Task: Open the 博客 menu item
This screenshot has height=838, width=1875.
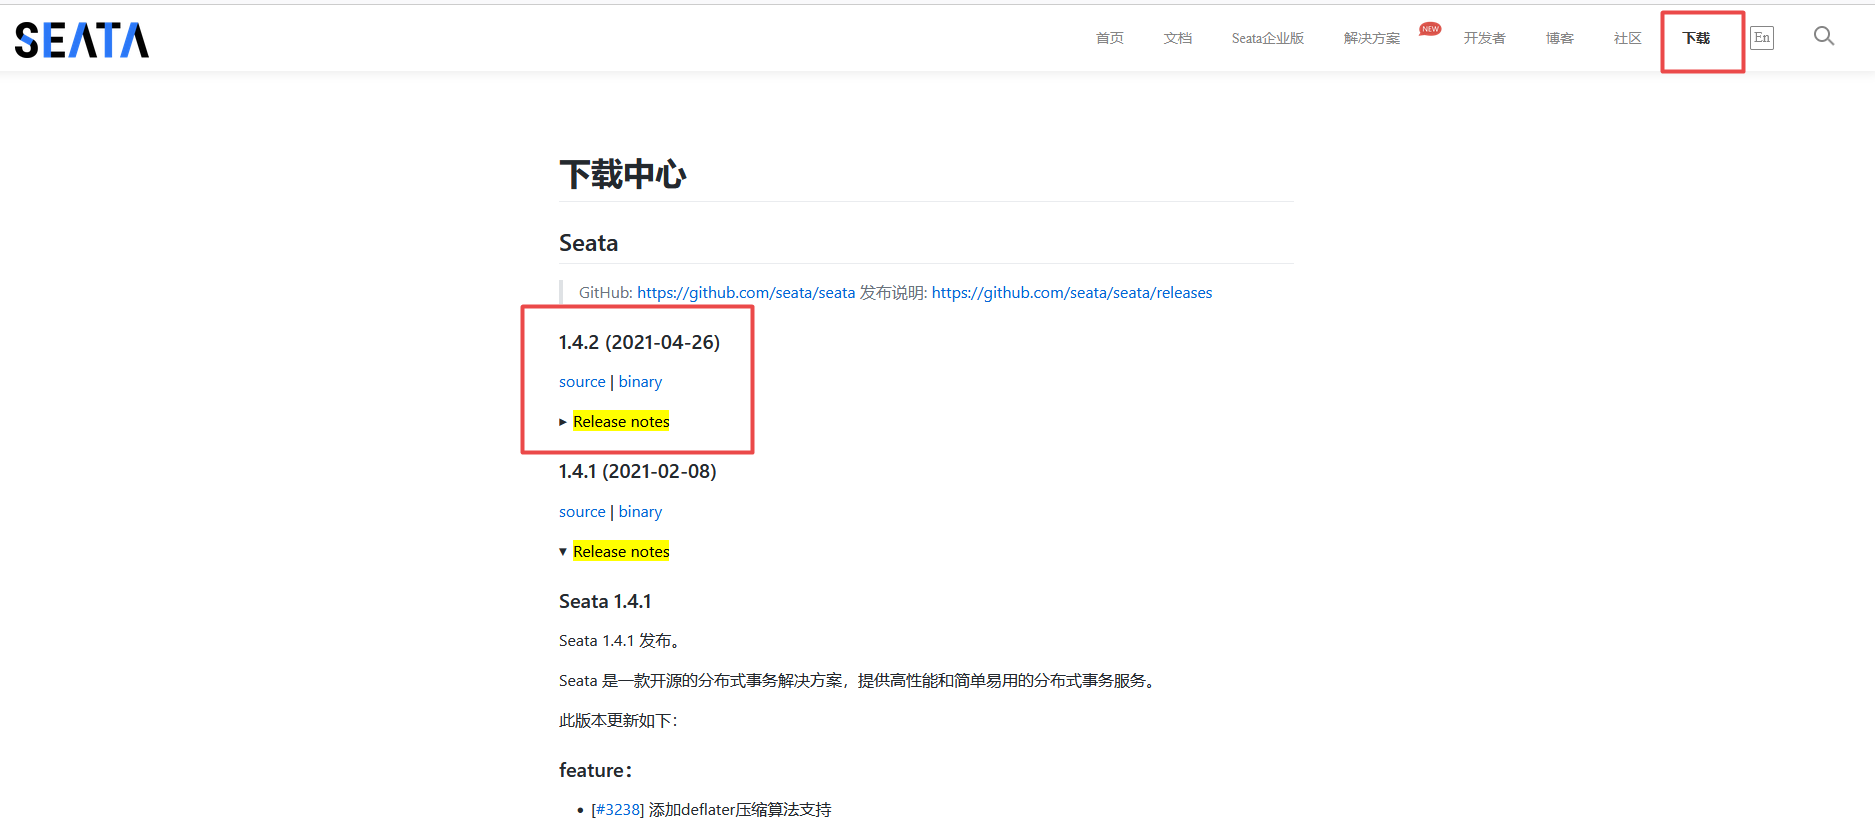Action: pyautogui.click(x=1560, y=38)
